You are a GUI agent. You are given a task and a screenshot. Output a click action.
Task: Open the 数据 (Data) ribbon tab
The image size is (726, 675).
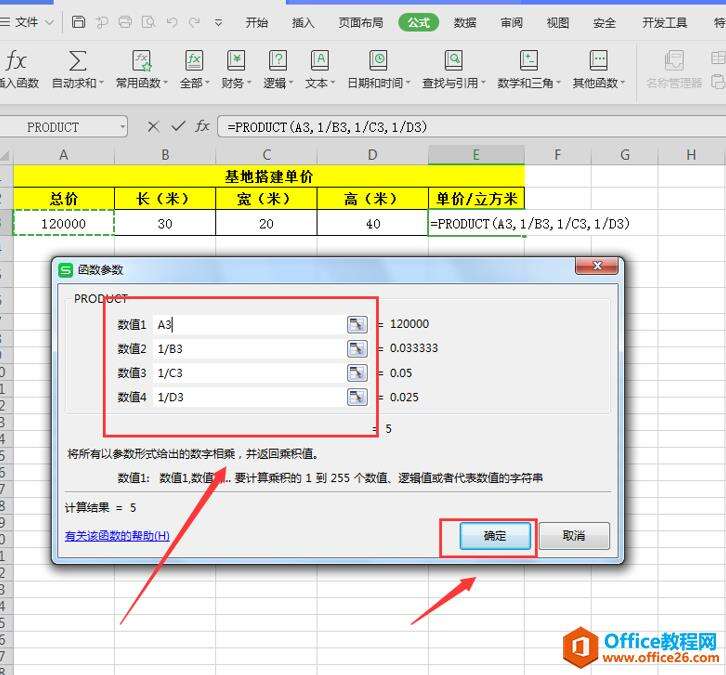click(x=465, y=22)
